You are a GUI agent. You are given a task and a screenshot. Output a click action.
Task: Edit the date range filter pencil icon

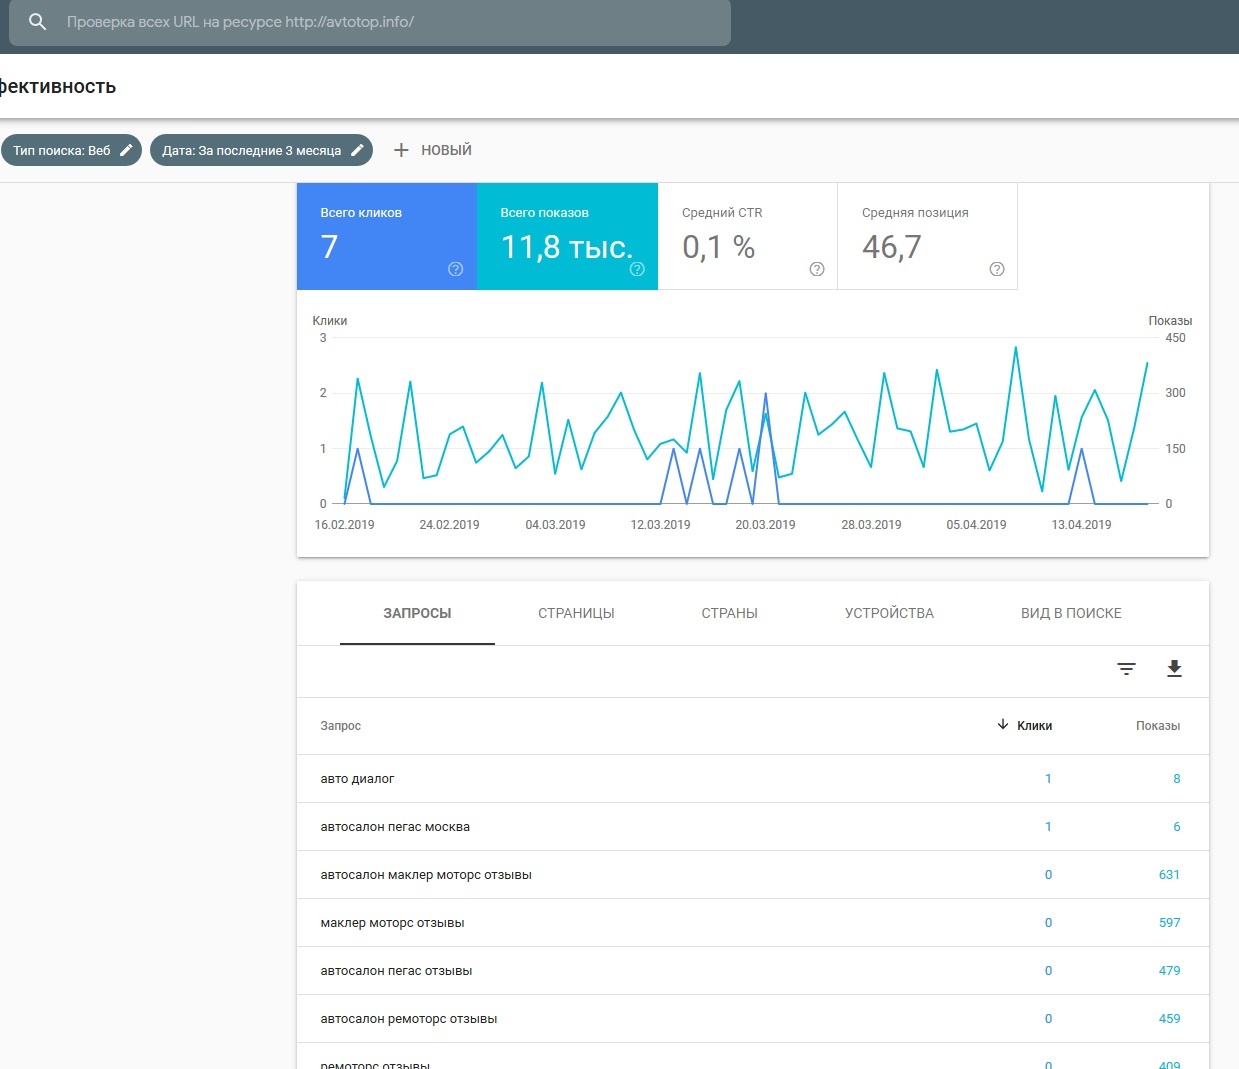point(357,150)
